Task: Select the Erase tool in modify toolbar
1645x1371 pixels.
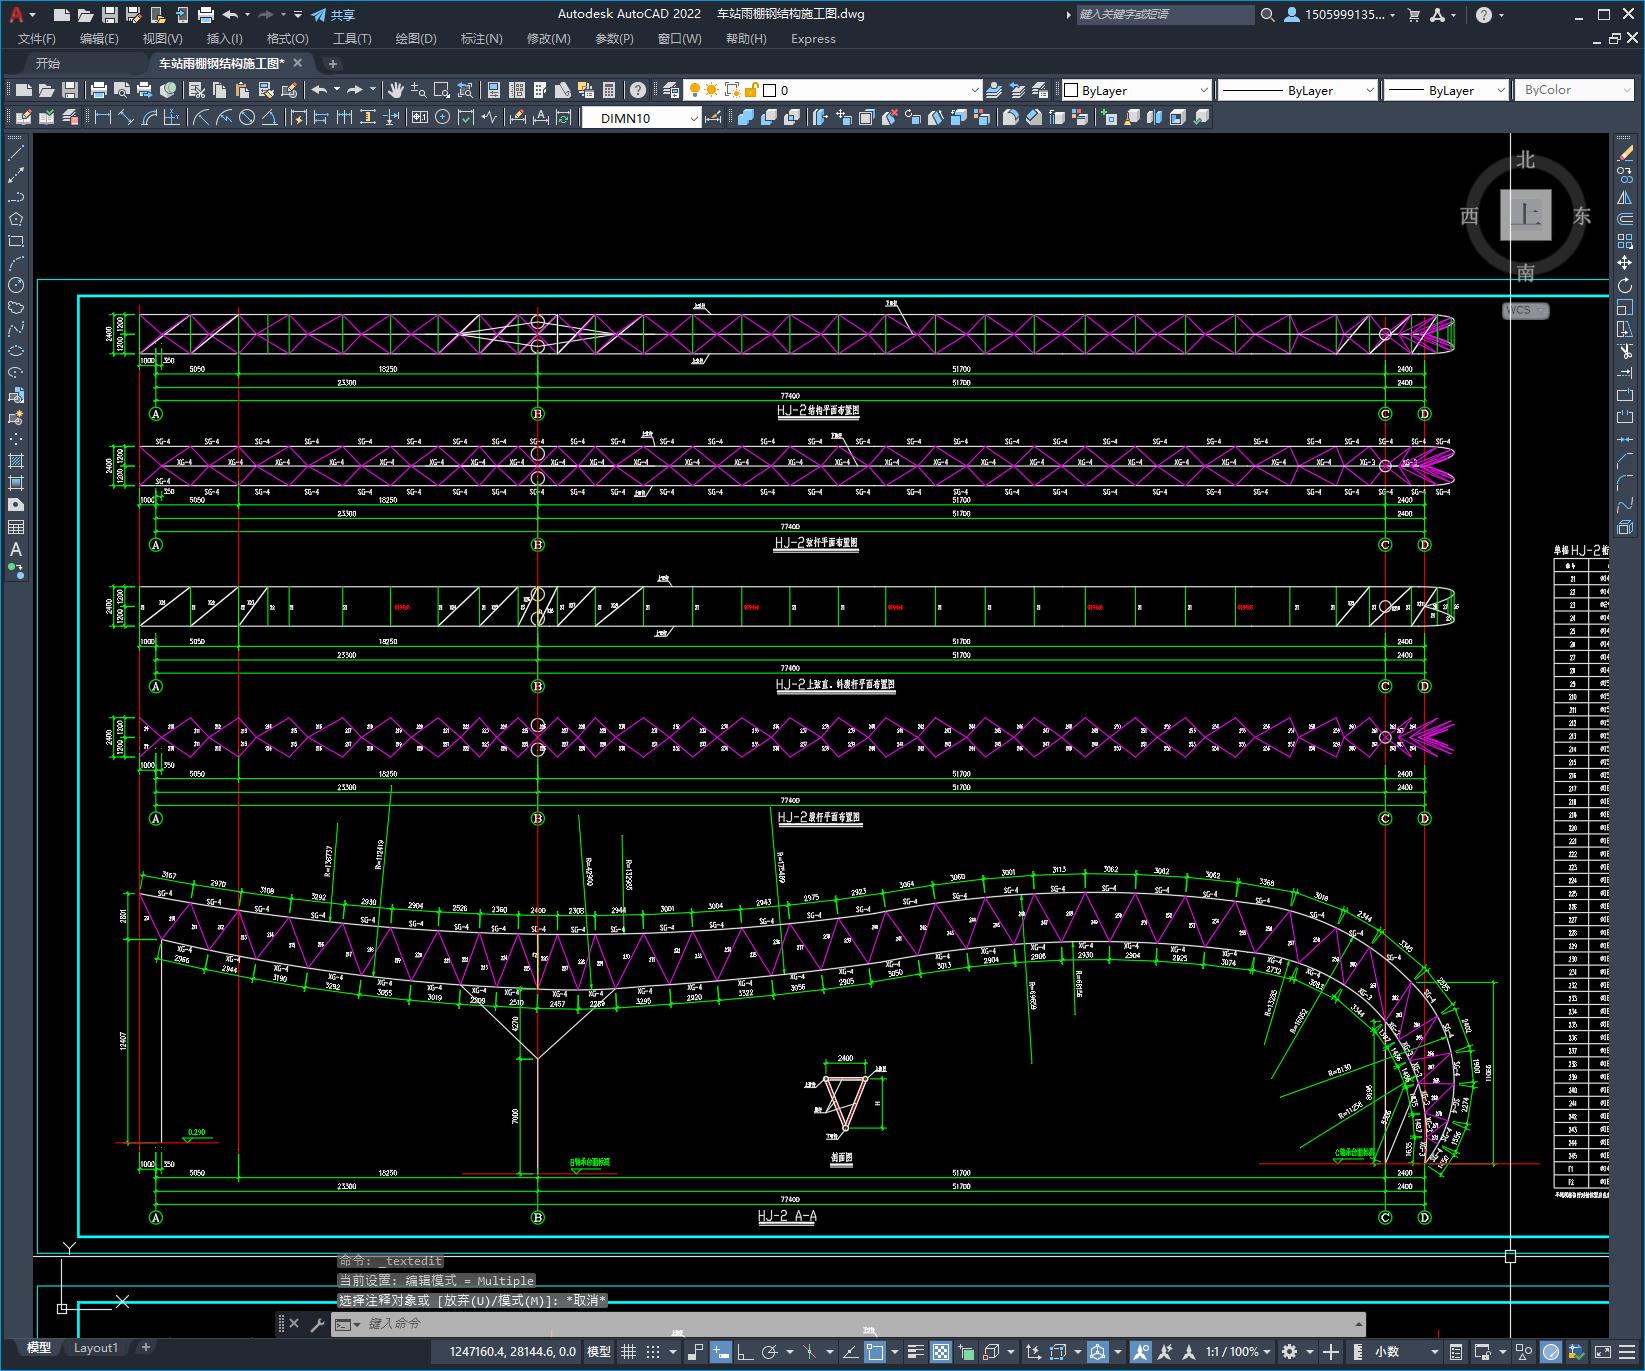Action: pos(1625,153)
